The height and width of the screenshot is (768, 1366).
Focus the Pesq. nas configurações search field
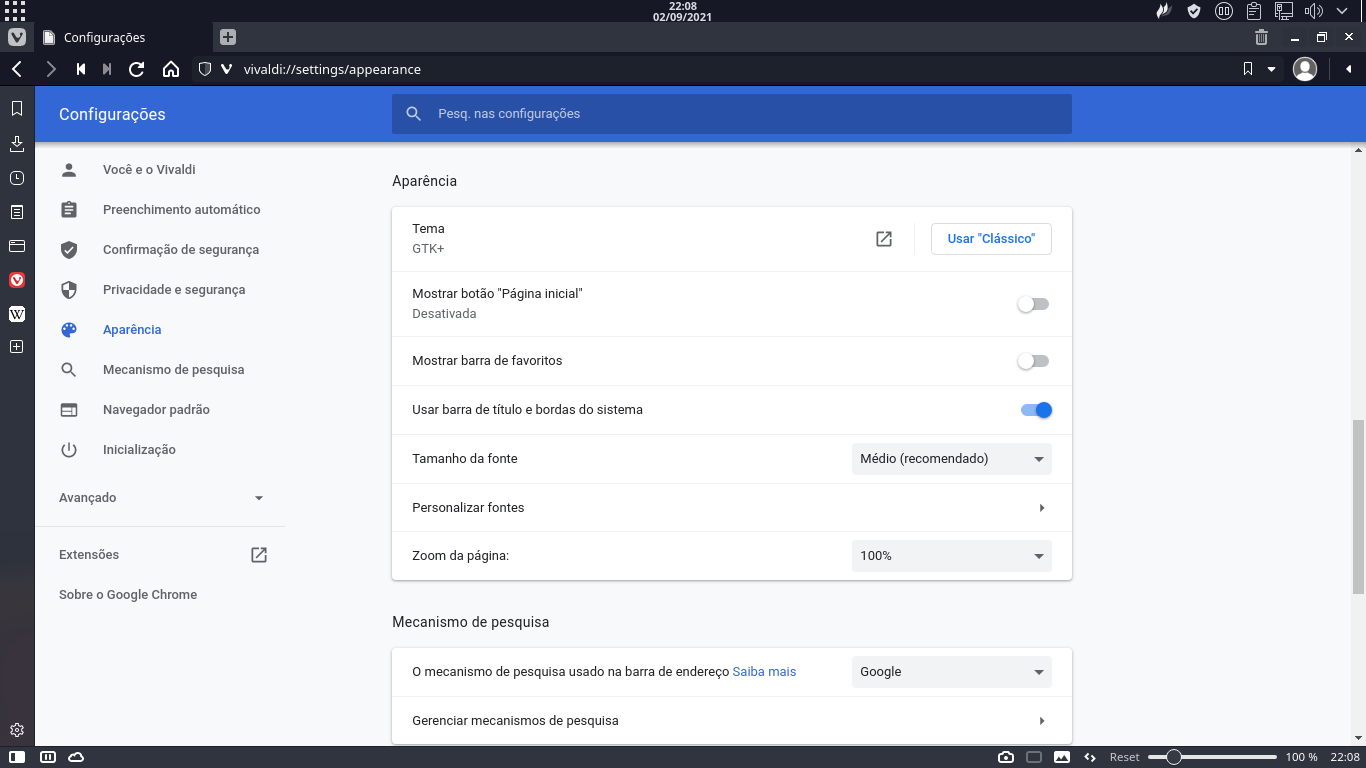click(732, 114)
